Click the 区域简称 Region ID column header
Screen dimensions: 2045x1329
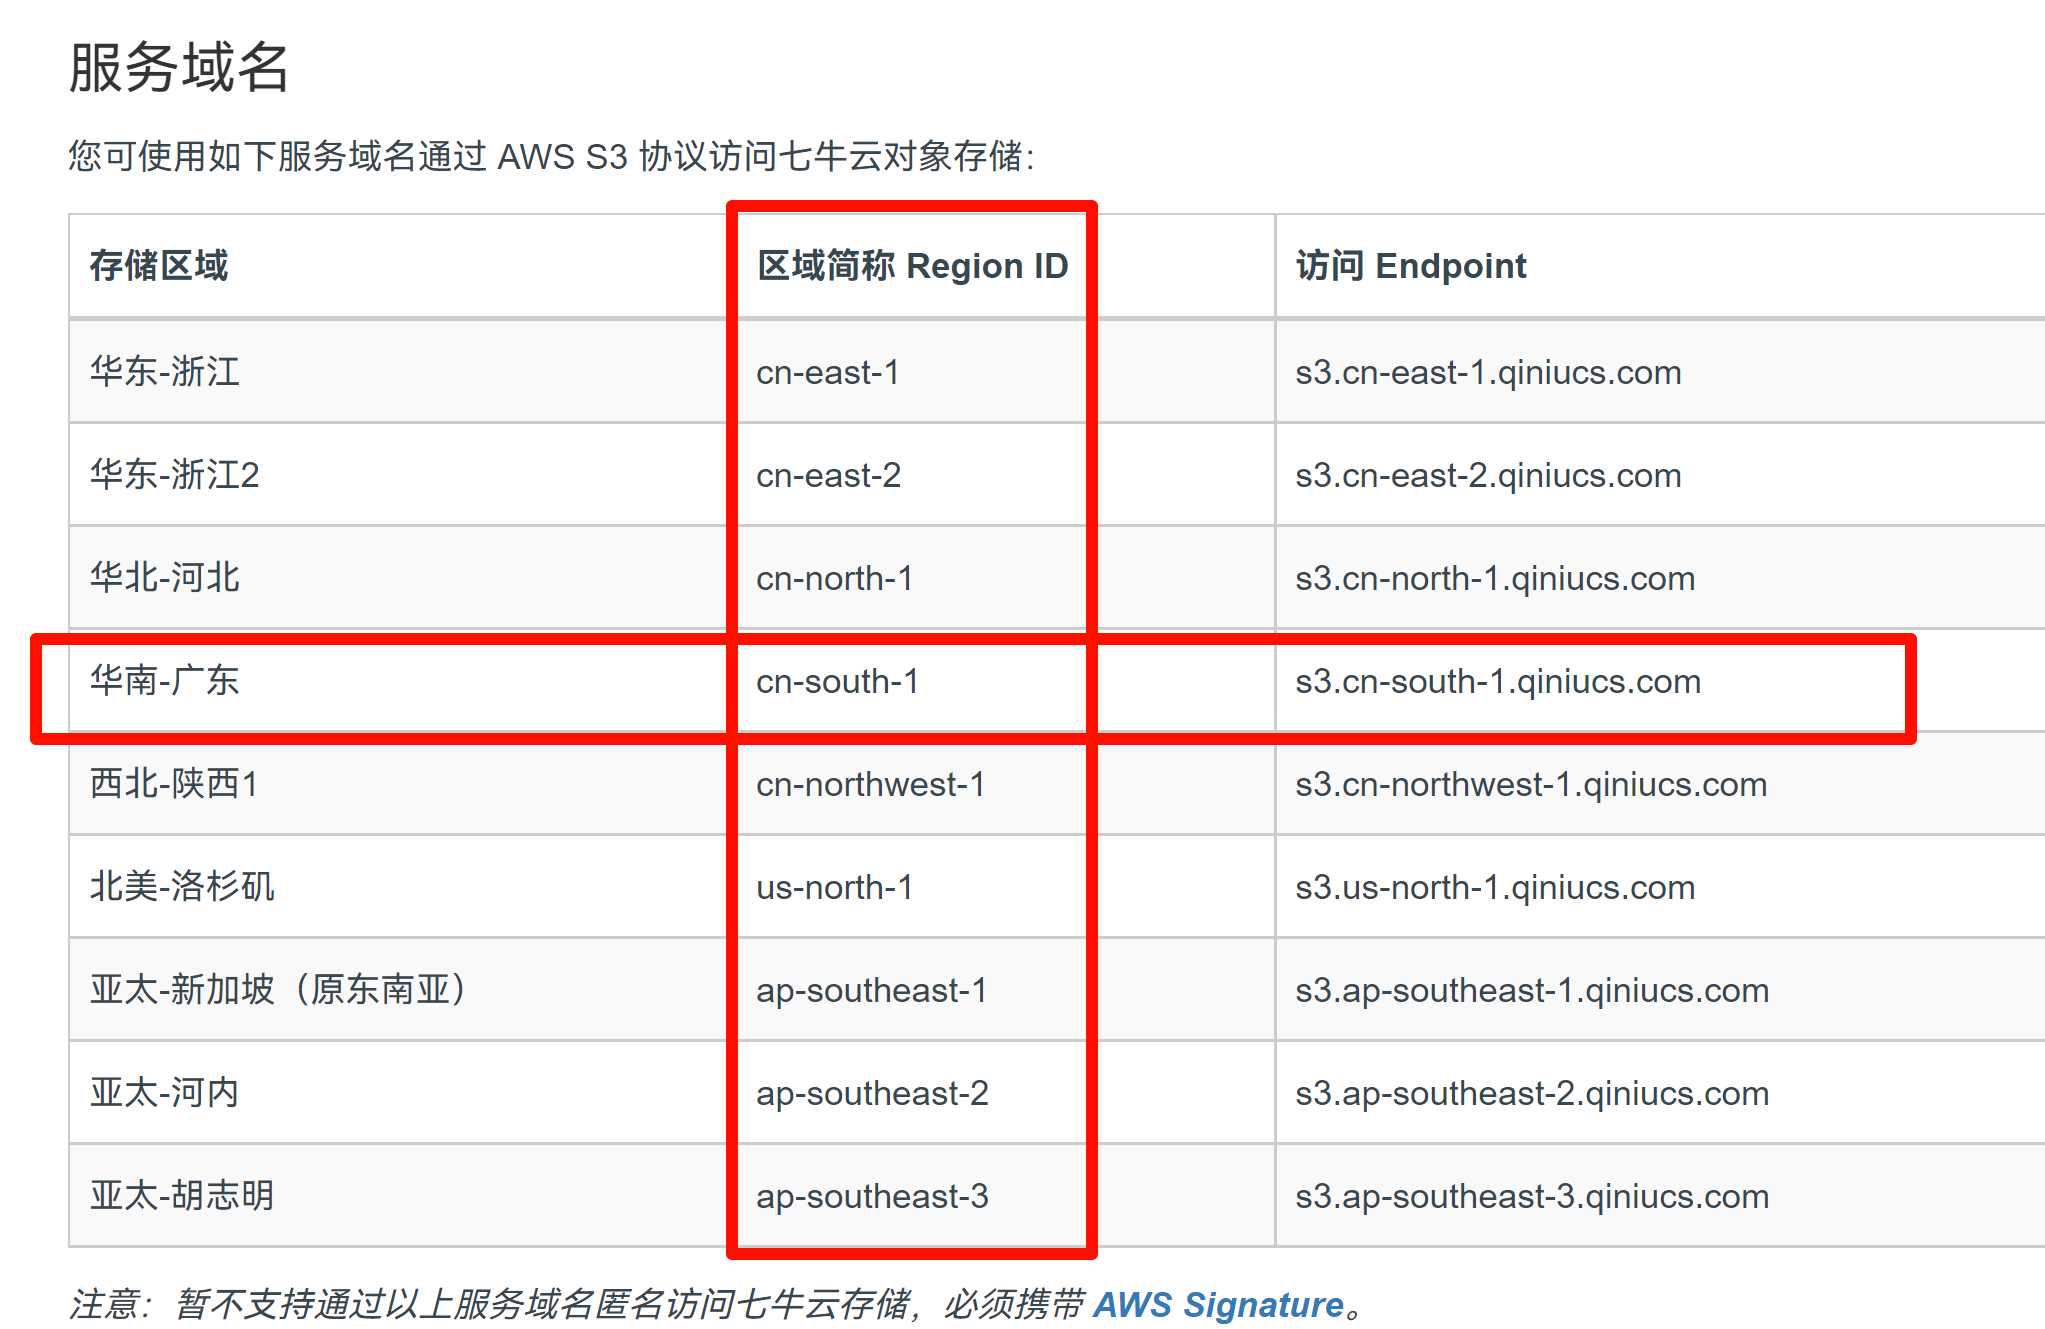[912, 266]
